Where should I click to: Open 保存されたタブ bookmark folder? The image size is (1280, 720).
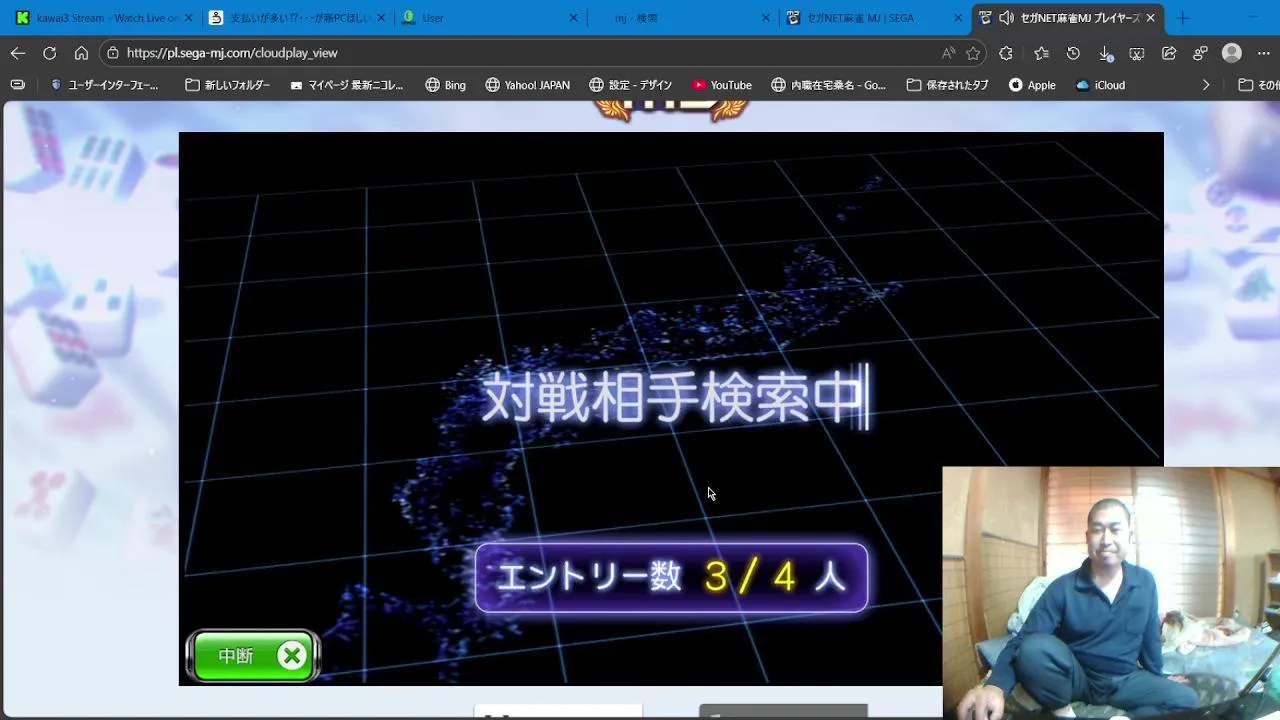click(x=948, y=85)
